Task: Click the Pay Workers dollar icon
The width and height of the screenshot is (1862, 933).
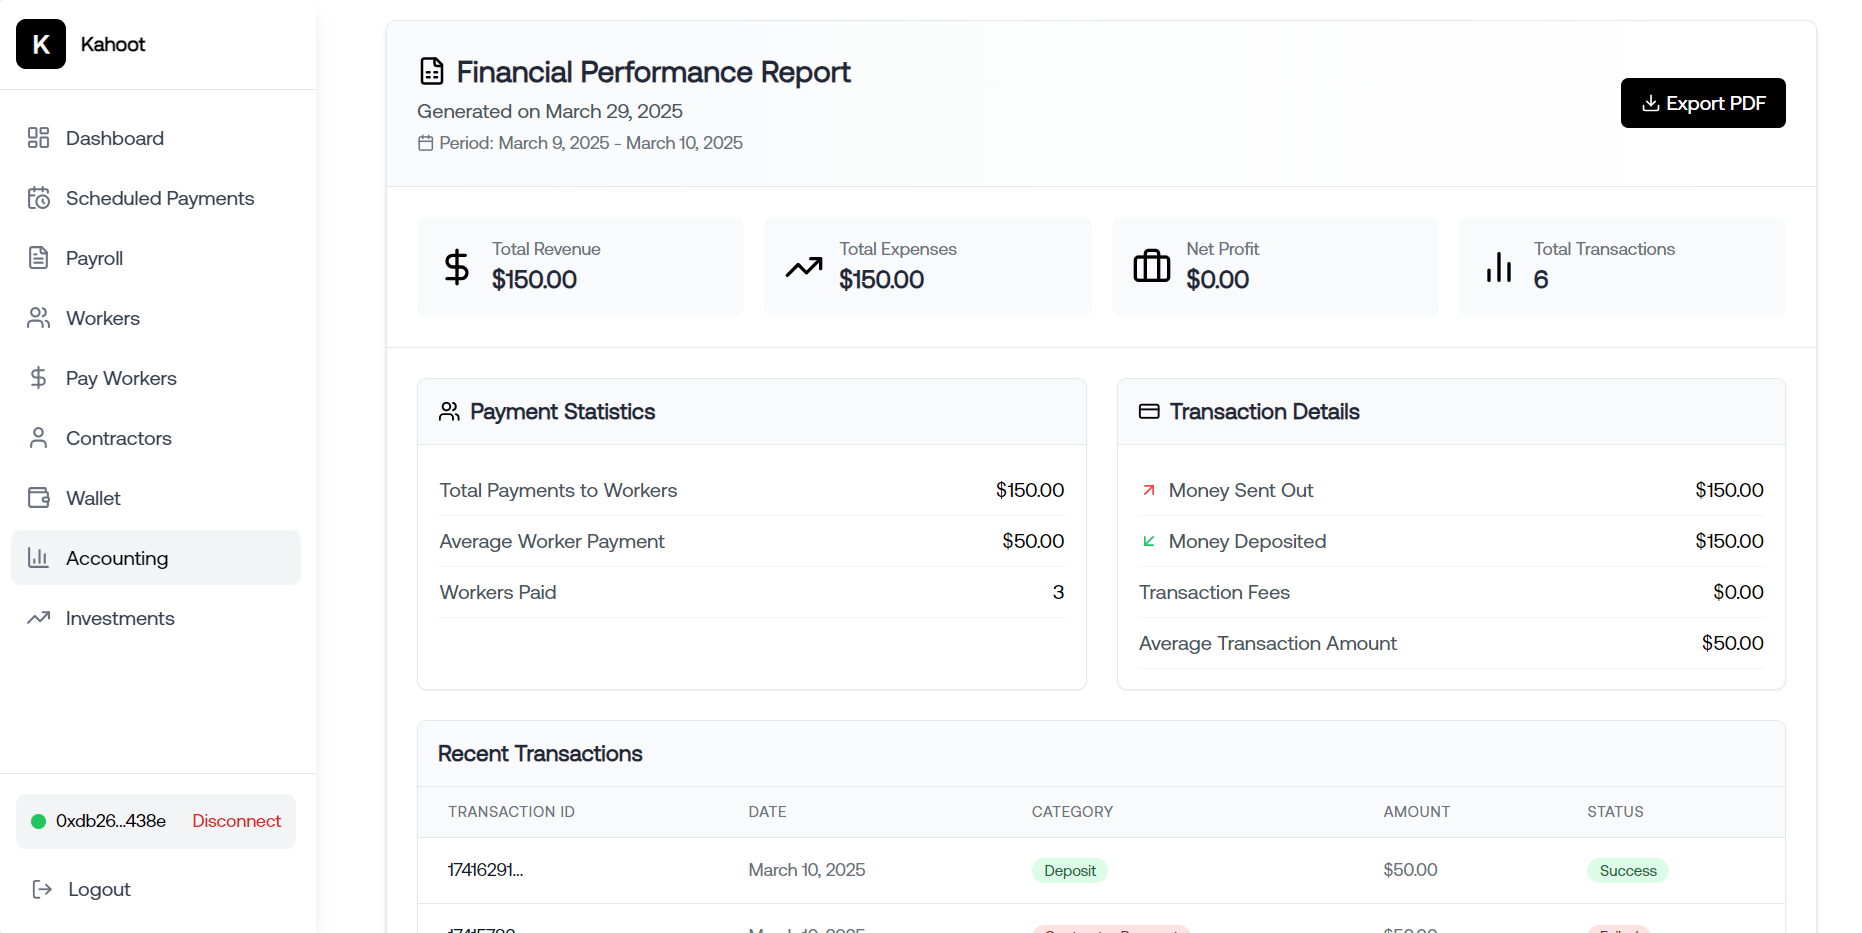Action: 38,378
